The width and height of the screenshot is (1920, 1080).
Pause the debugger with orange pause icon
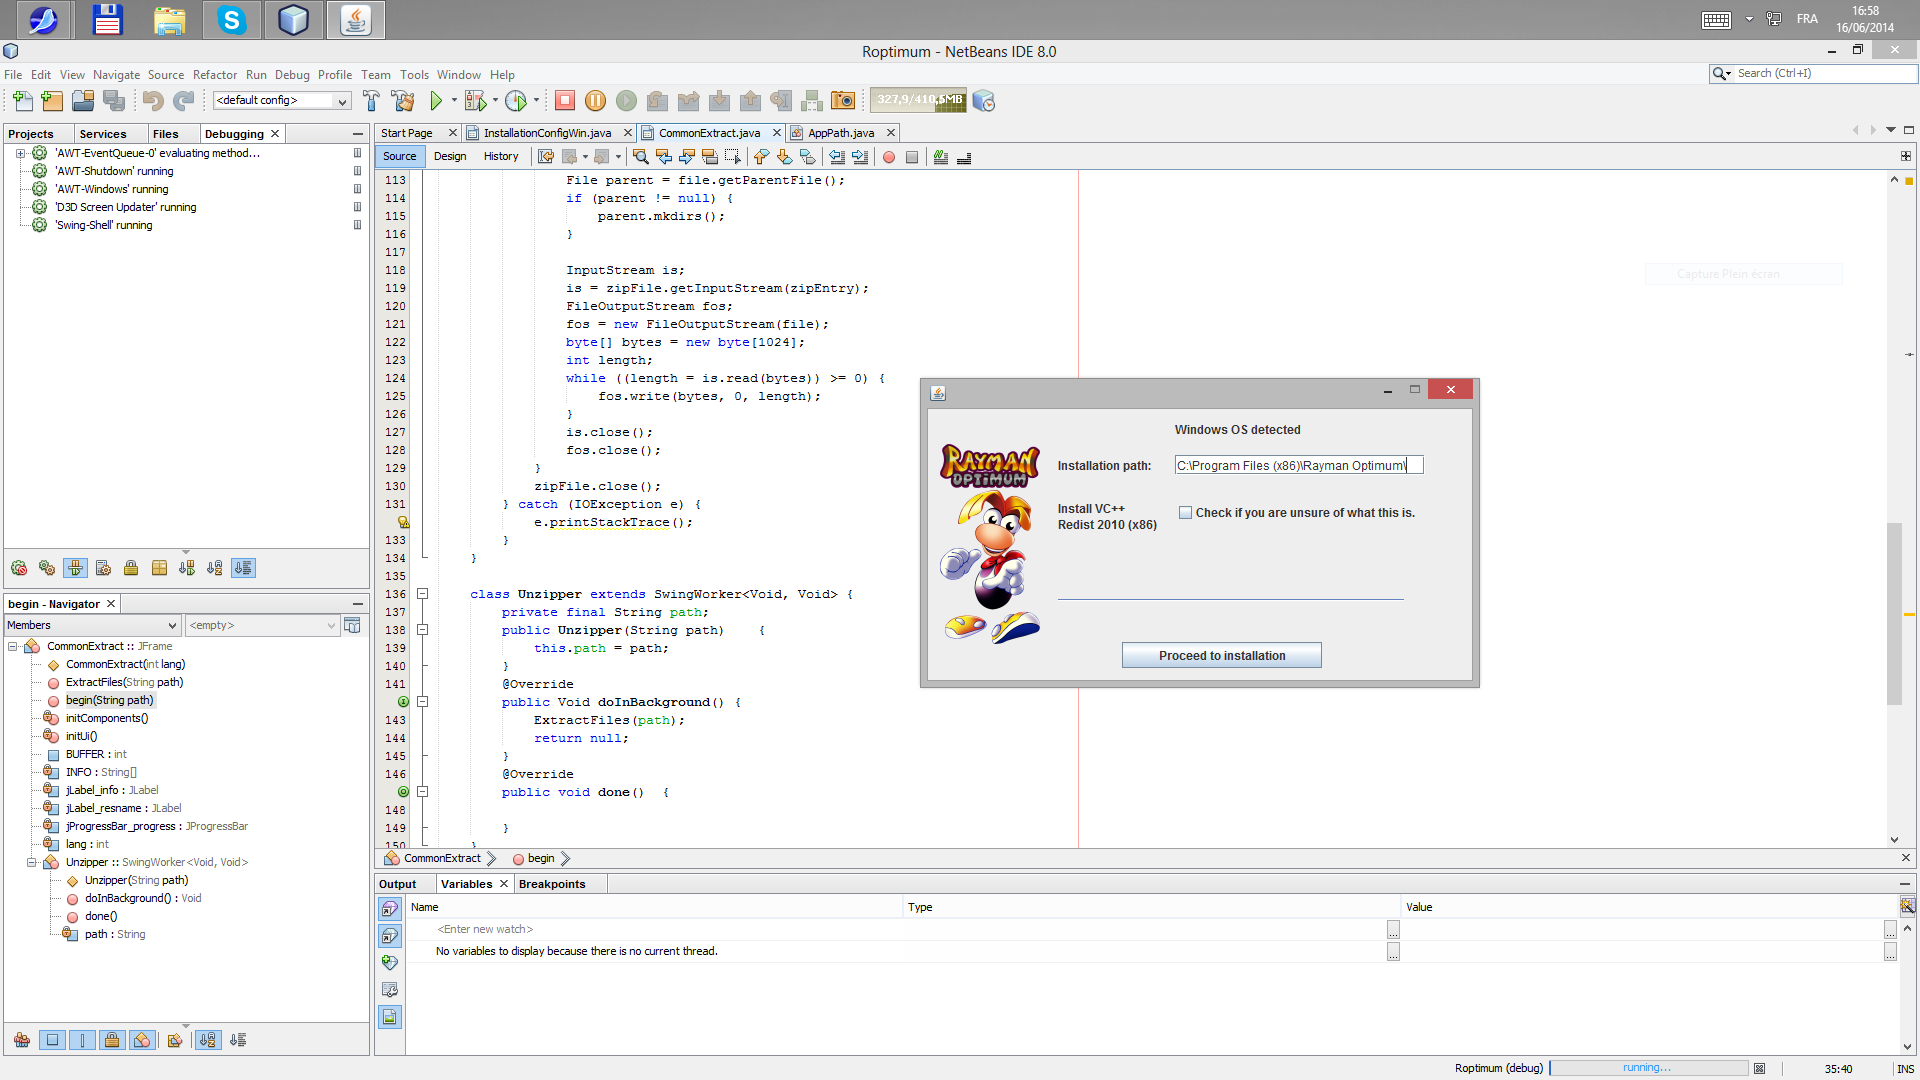pos(595,101)
